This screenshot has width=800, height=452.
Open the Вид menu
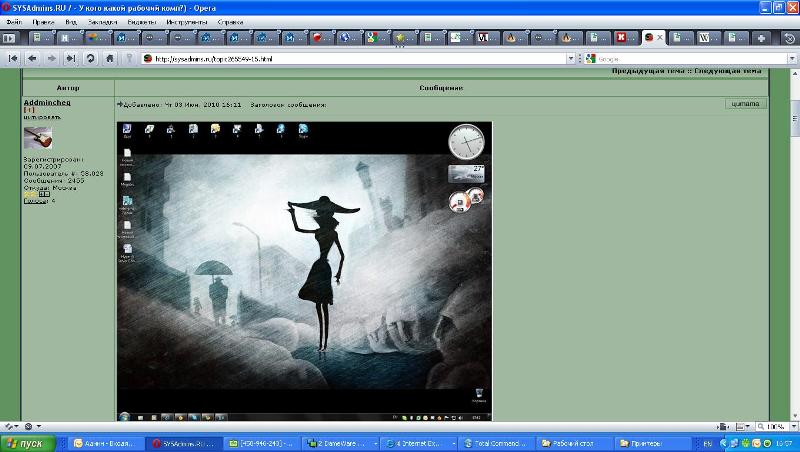[x=71, y=22]
